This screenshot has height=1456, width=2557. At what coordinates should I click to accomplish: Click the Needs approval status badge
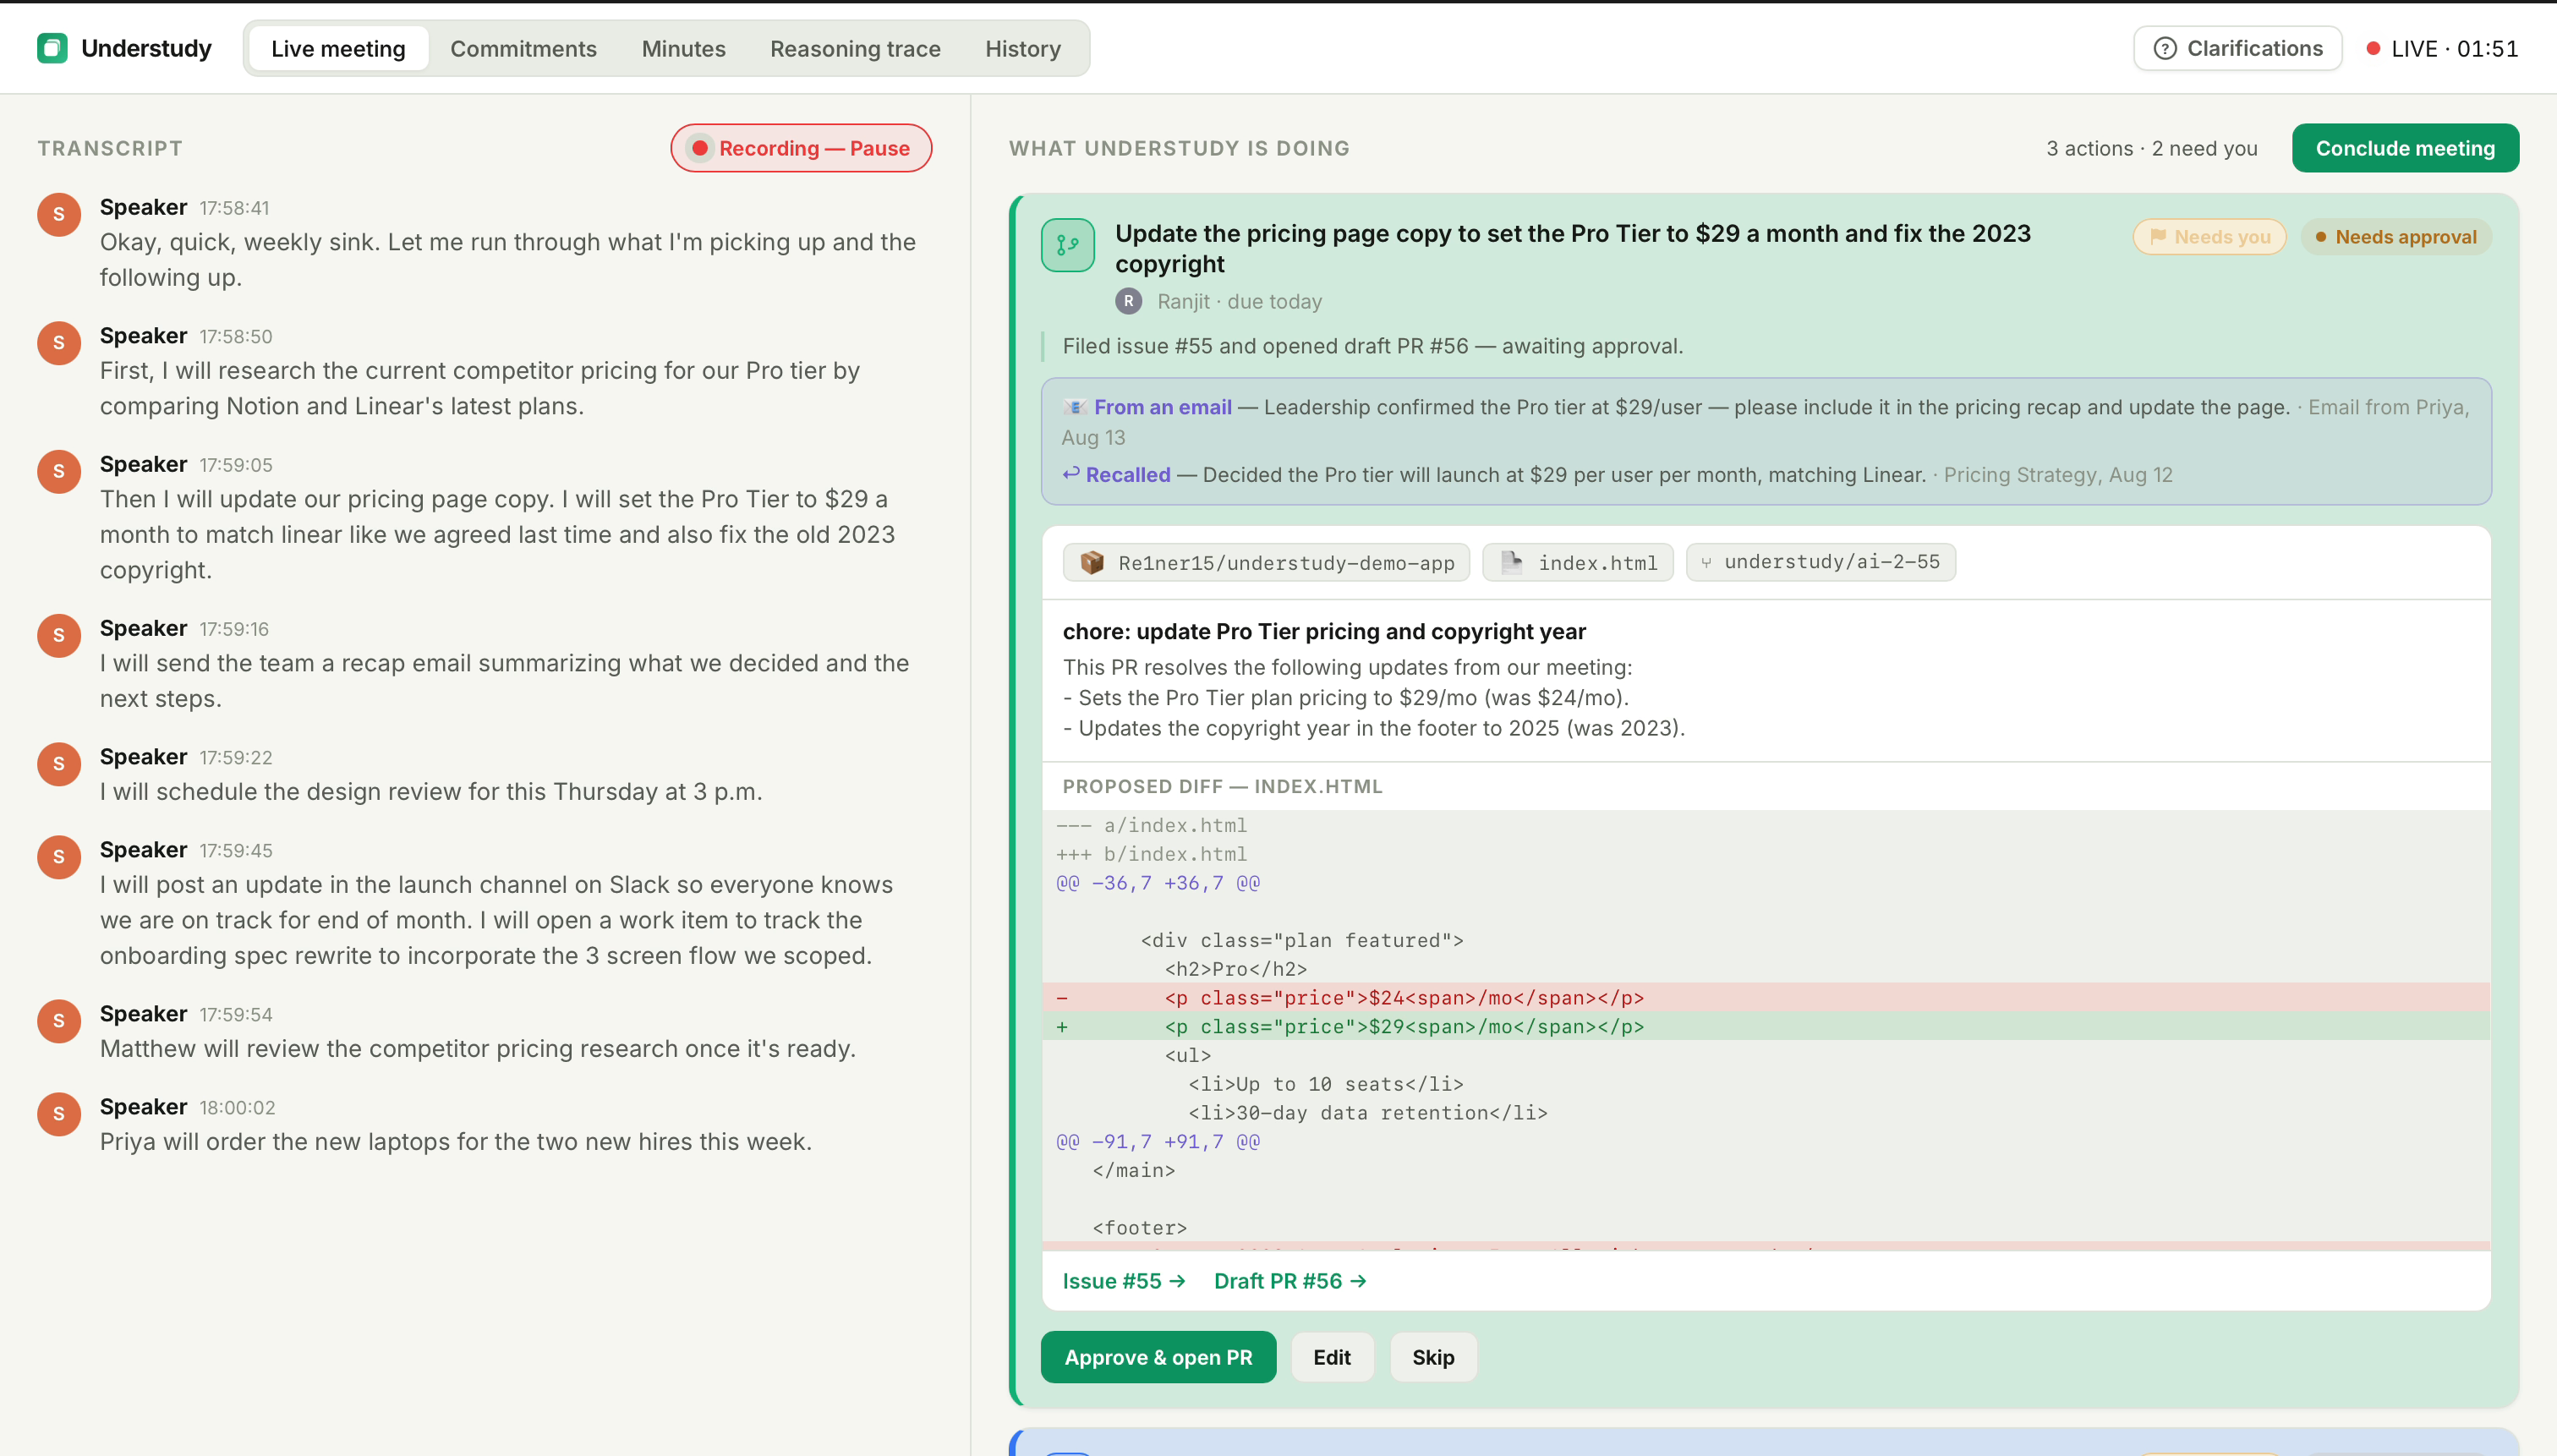[x=2396, y=237]
